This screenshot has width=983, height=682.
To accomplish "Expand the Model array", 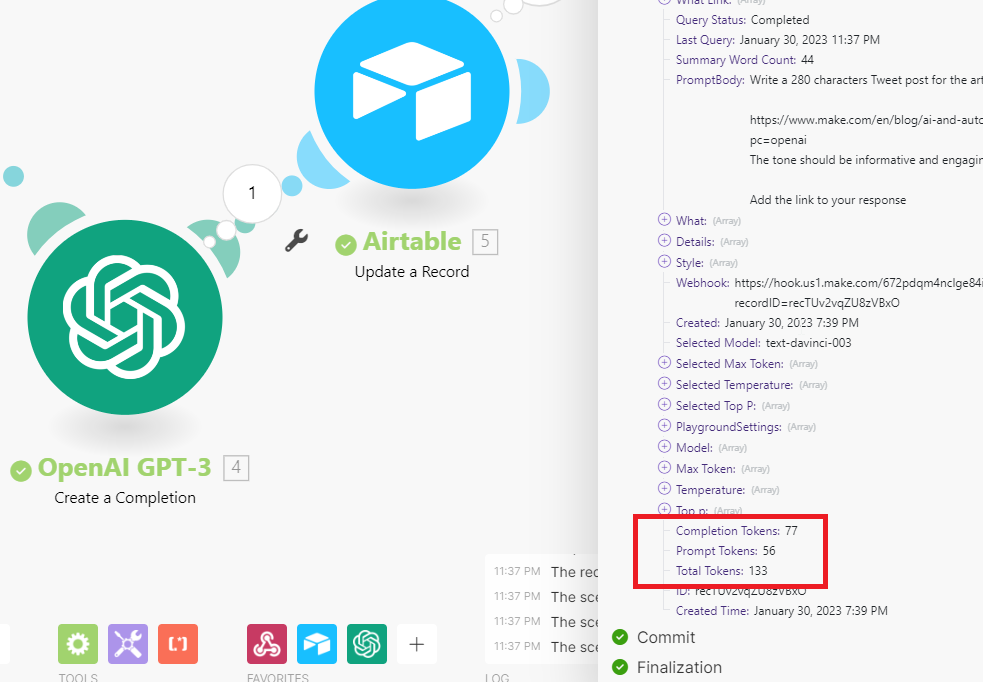I will pyautogui.click(x=665, y=446).
